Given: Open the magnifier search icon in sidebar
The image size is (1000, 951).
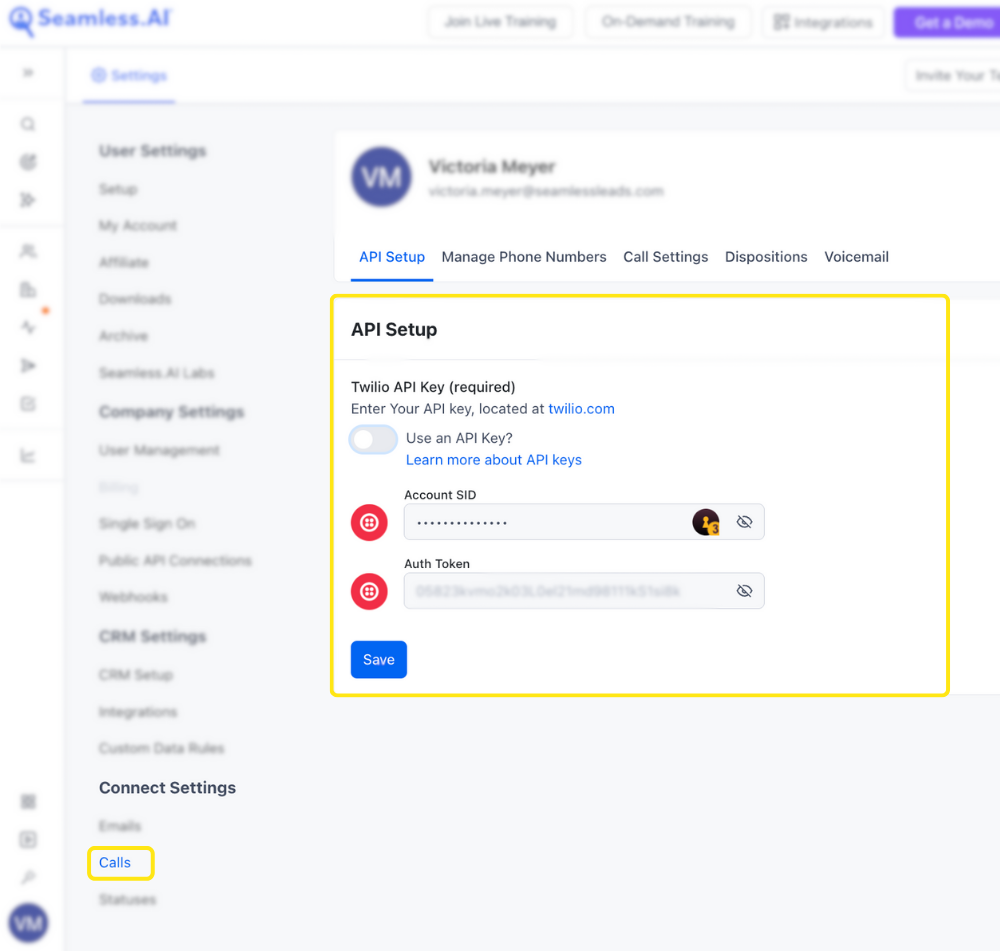Looking at the screenshot, I should point(28,124).
